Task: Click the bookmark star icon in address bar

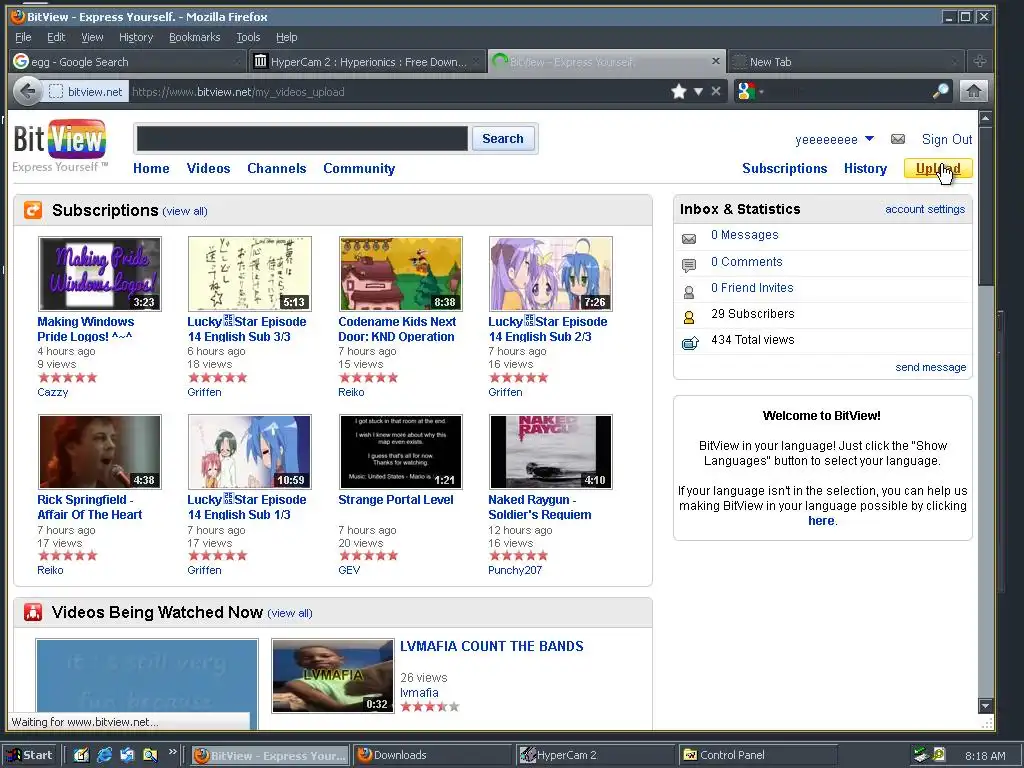Action: (679, 91)
